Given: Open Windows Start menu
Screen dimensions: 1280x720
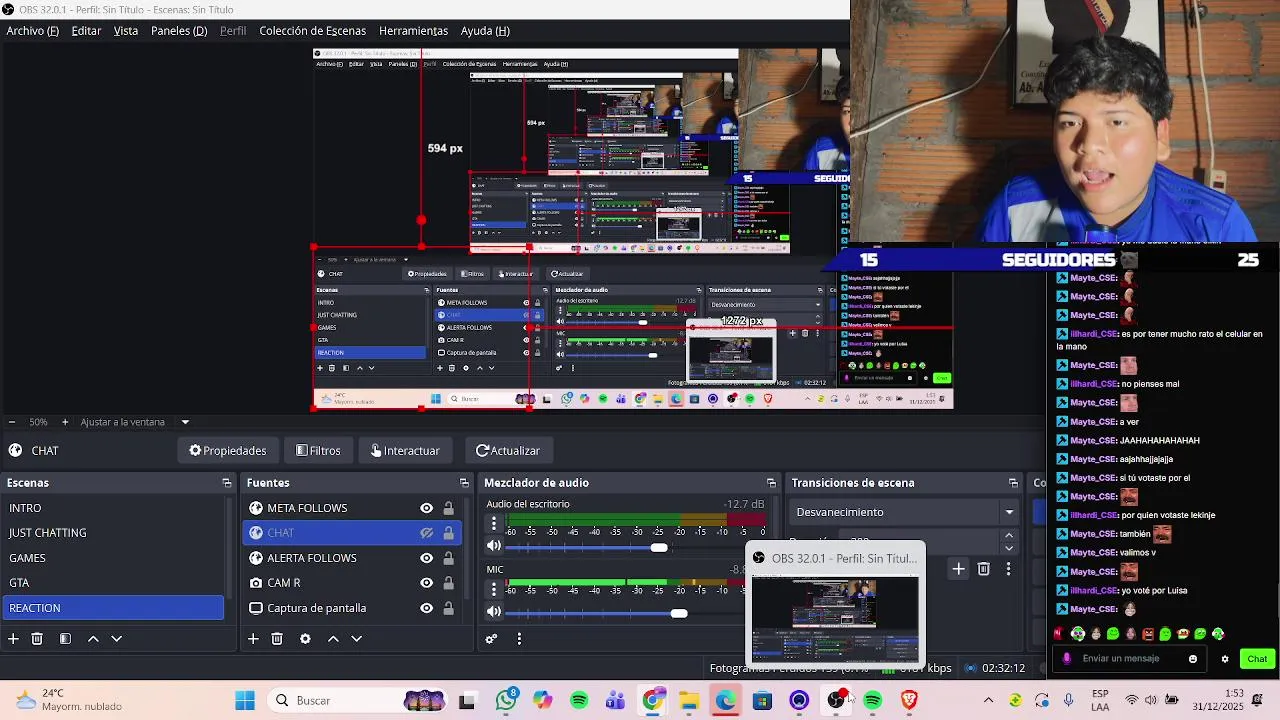Looking at the screenshot, I should 245,700.
